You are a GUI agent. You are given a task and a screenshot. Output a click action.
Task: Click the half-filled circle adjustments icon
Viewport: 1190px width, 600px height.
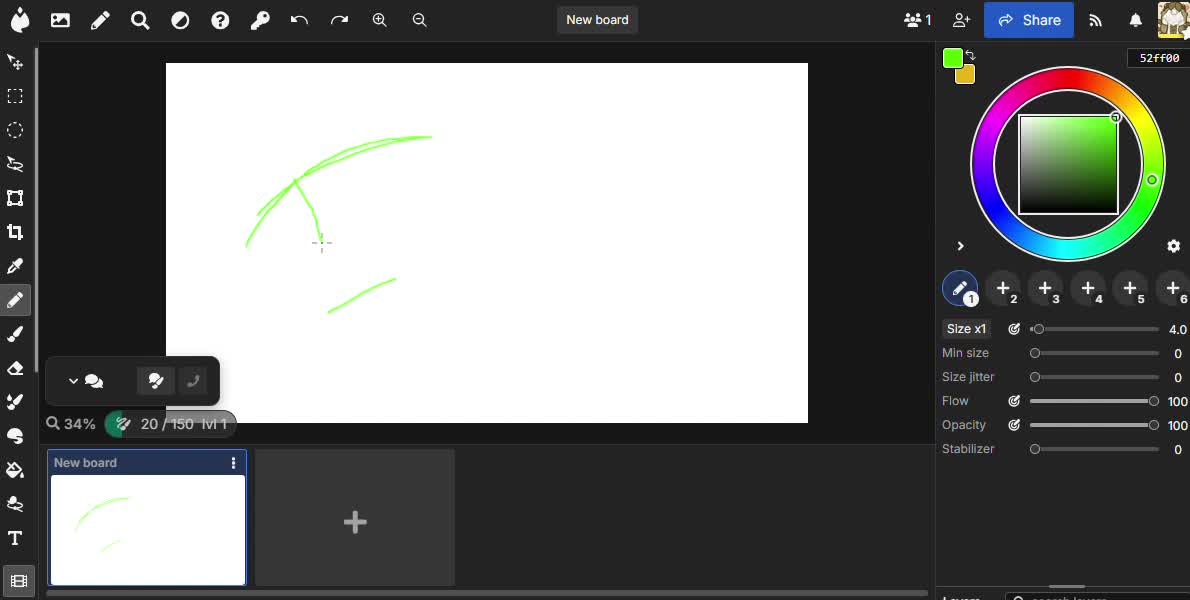click(x=180, y=20)
